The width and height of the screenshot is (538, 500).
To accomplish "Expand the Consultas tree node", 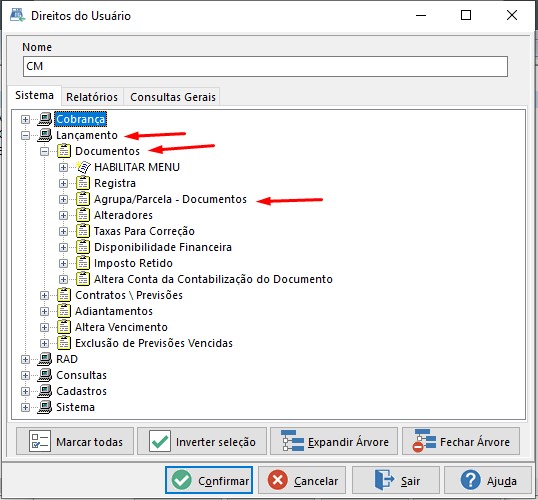I will pyautogui.click(x=25, y=376).
